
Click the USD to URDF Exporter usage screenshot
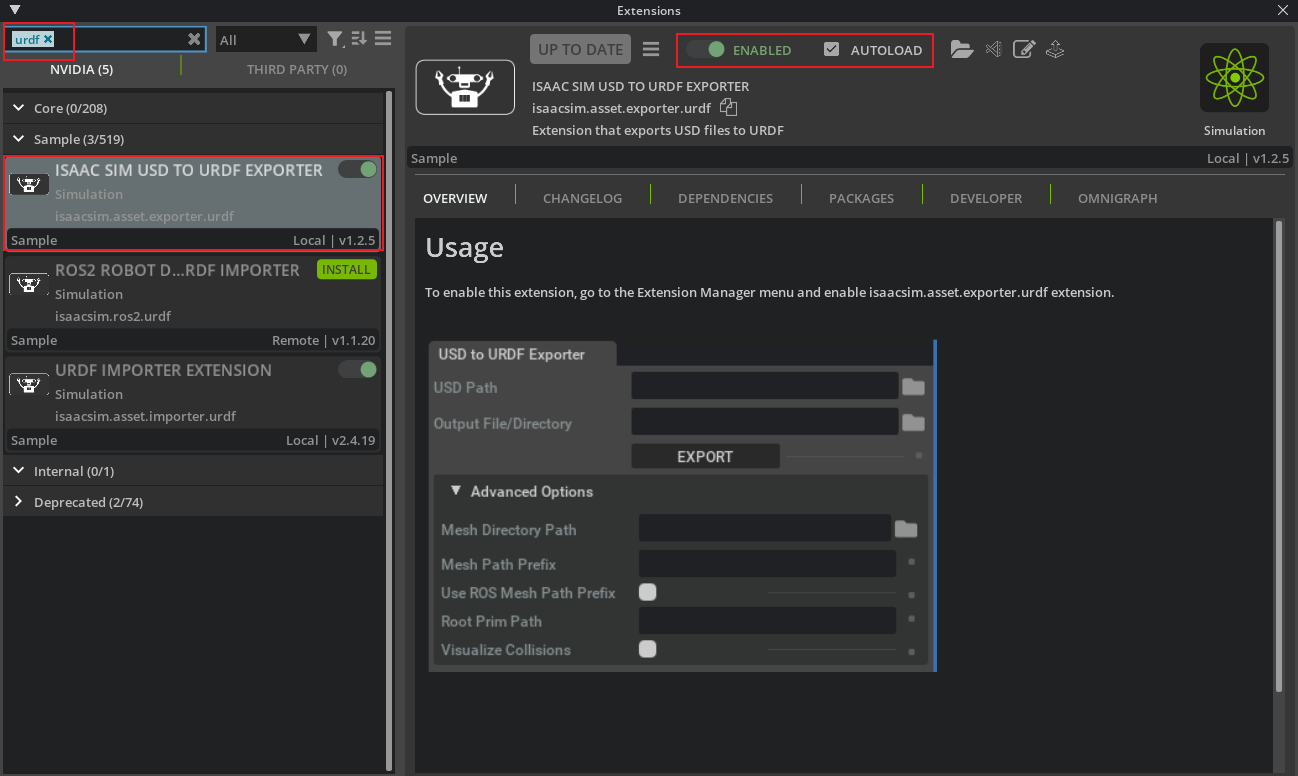681,506
